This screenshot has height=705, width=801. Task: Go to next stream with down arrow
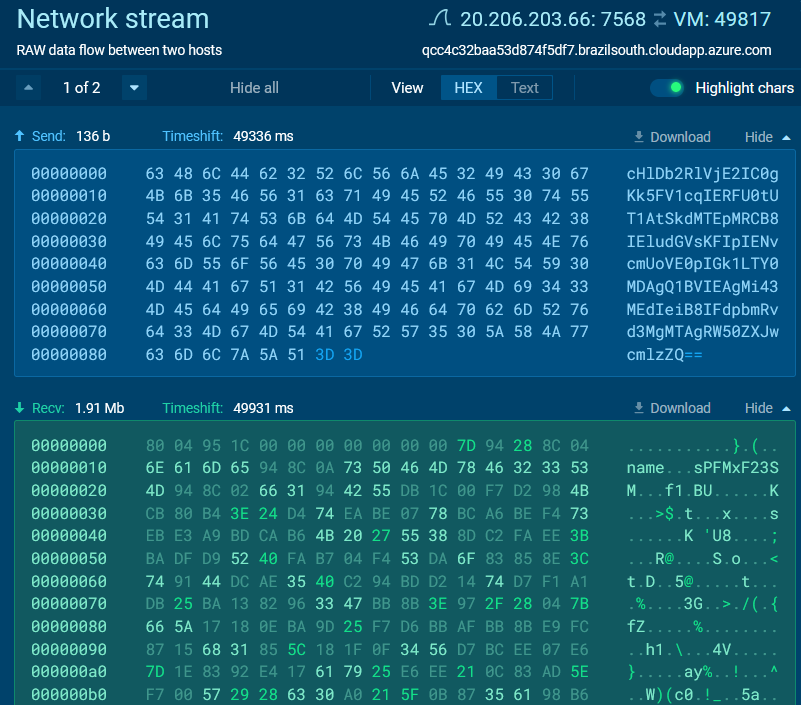click(134, 88)
